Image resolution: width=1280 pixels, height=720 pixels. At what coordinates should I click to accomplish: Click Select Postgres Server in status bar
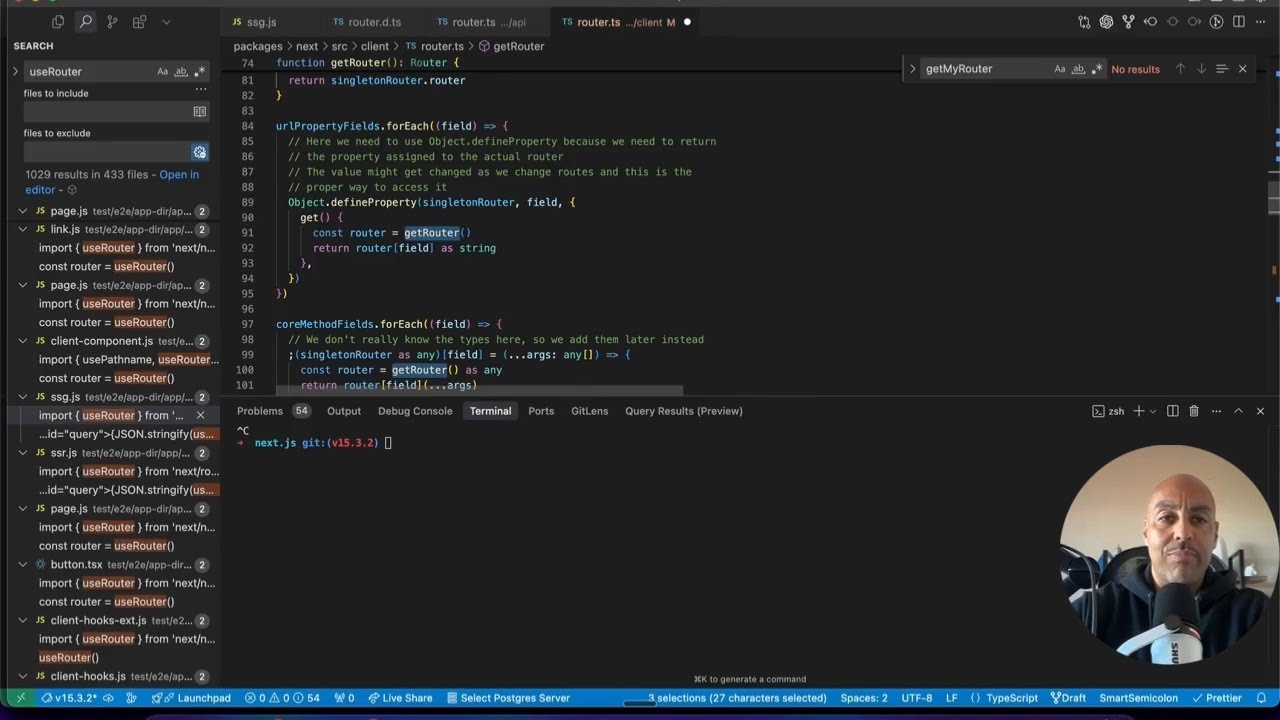508,698
